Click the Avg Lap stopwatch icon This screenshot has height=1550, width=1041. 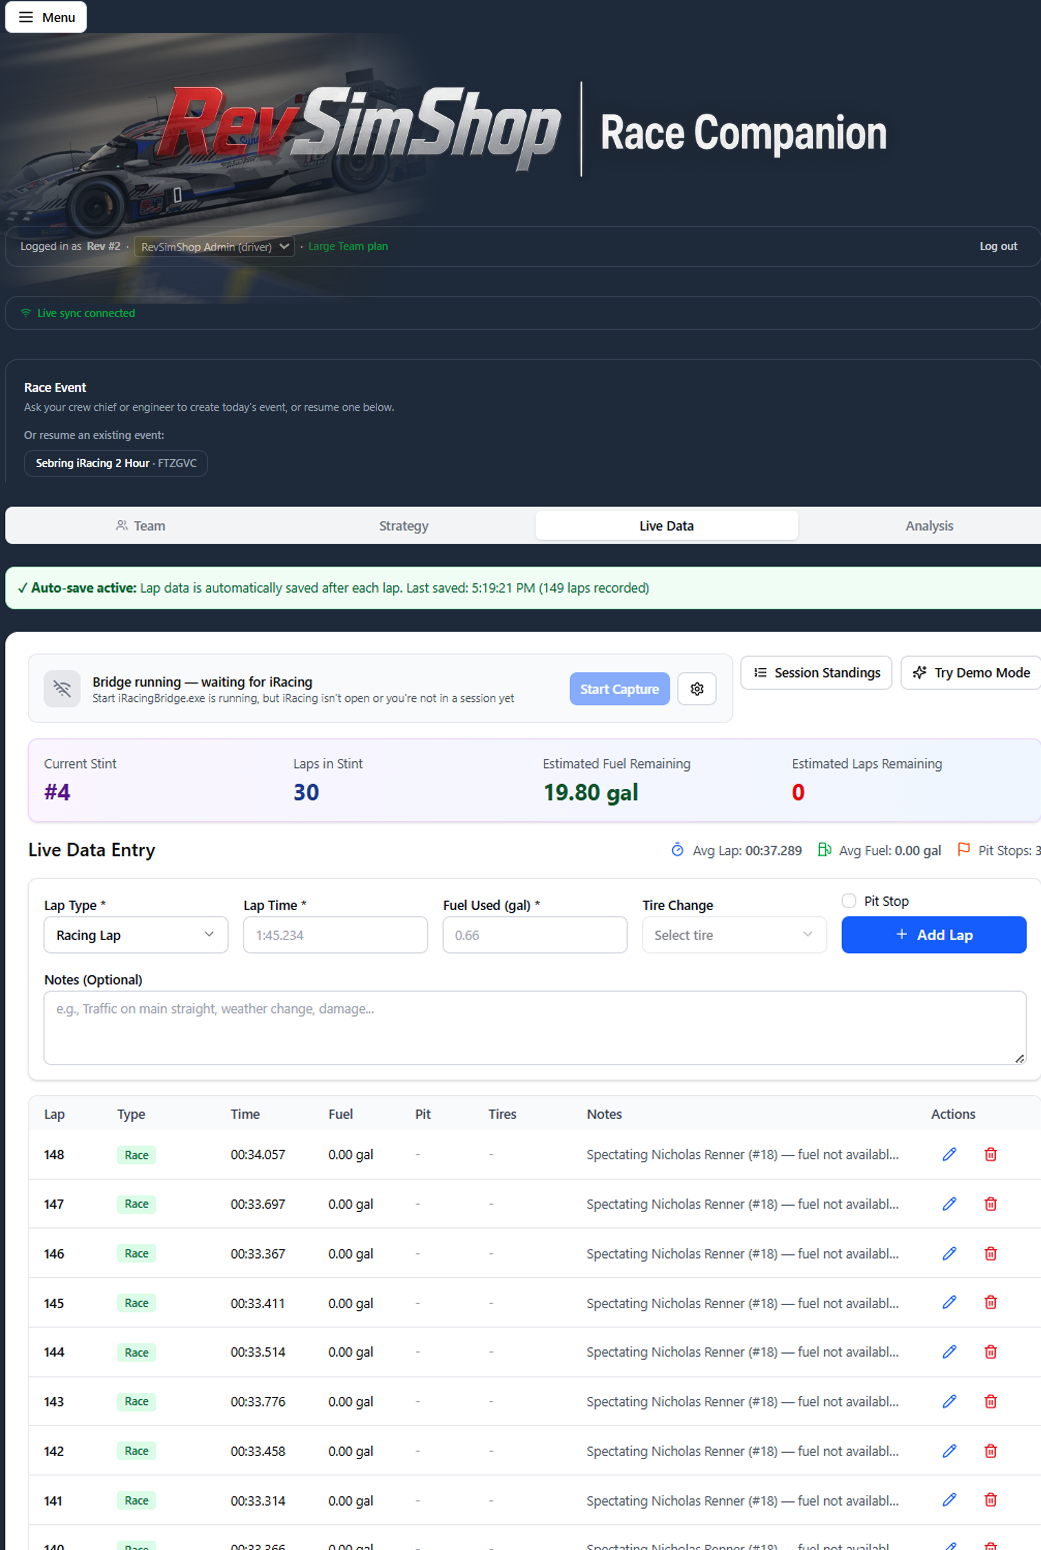[677, 850]
